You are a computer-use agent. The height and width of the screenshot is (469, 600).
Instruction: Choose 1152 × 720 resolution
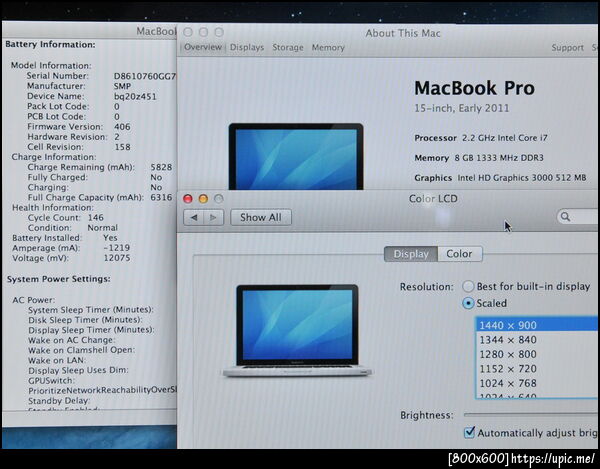coord(537,369)
